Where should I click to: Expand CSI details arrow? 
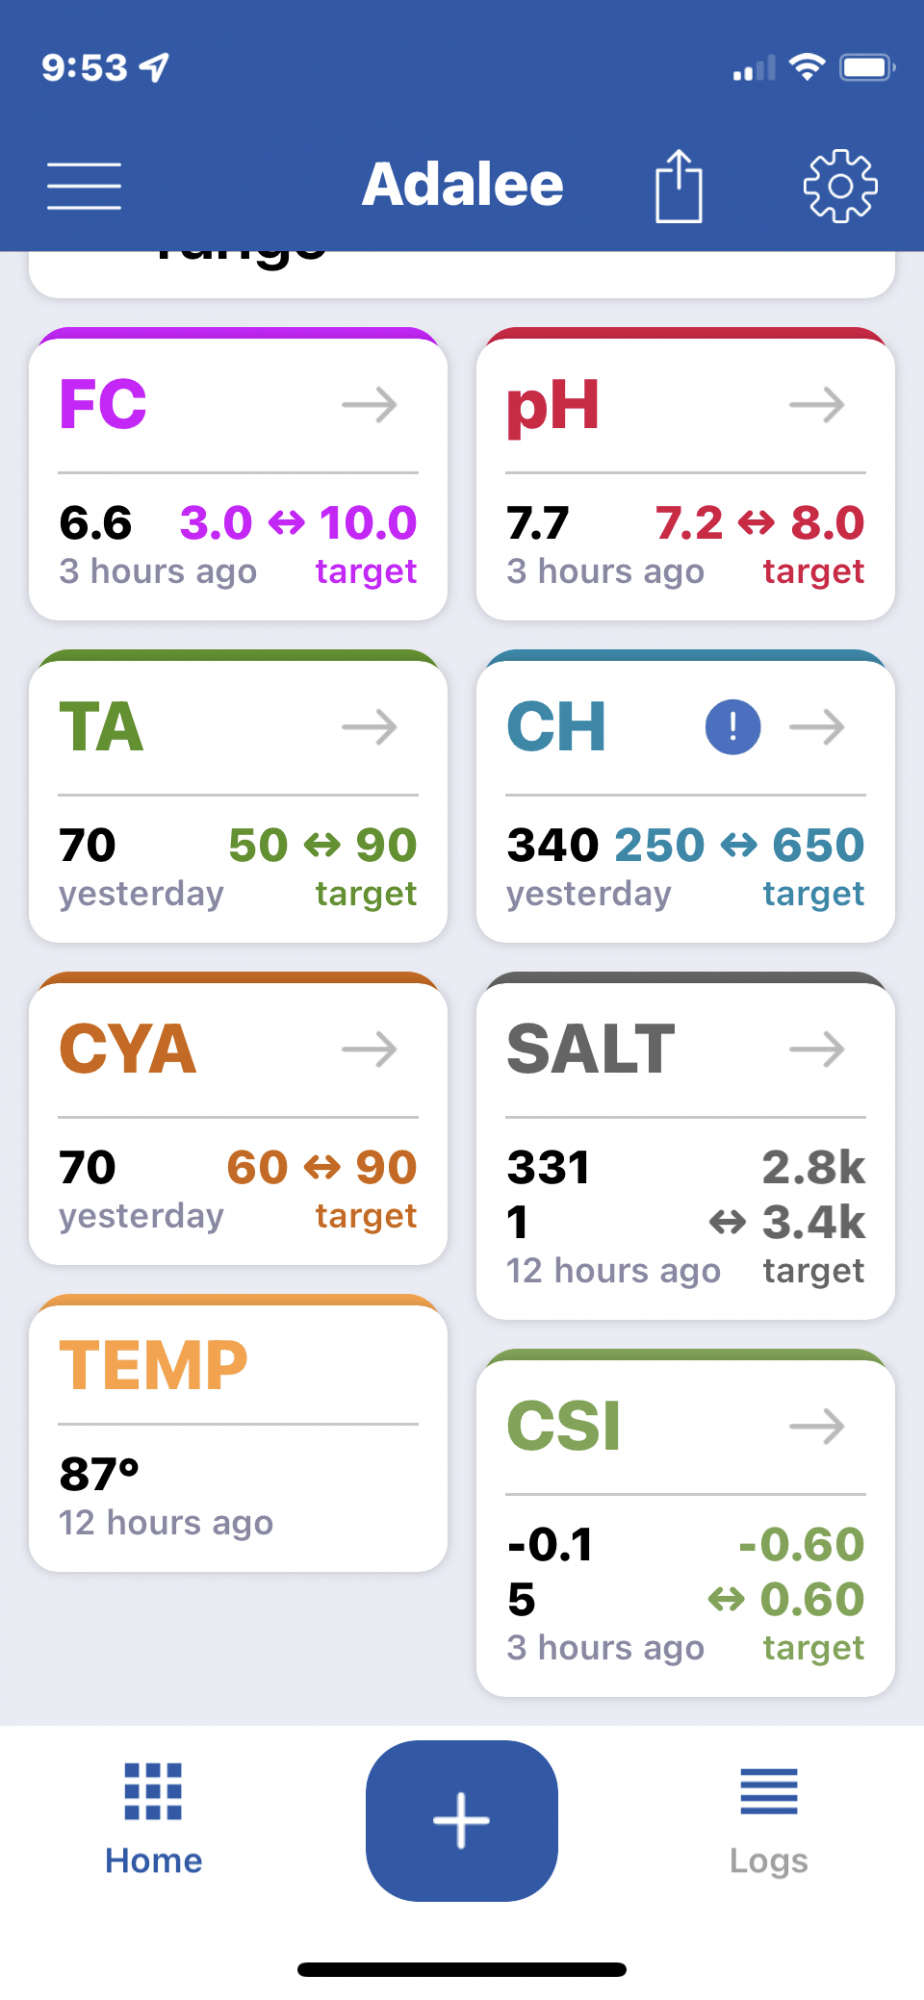(x=817, y=1426)
